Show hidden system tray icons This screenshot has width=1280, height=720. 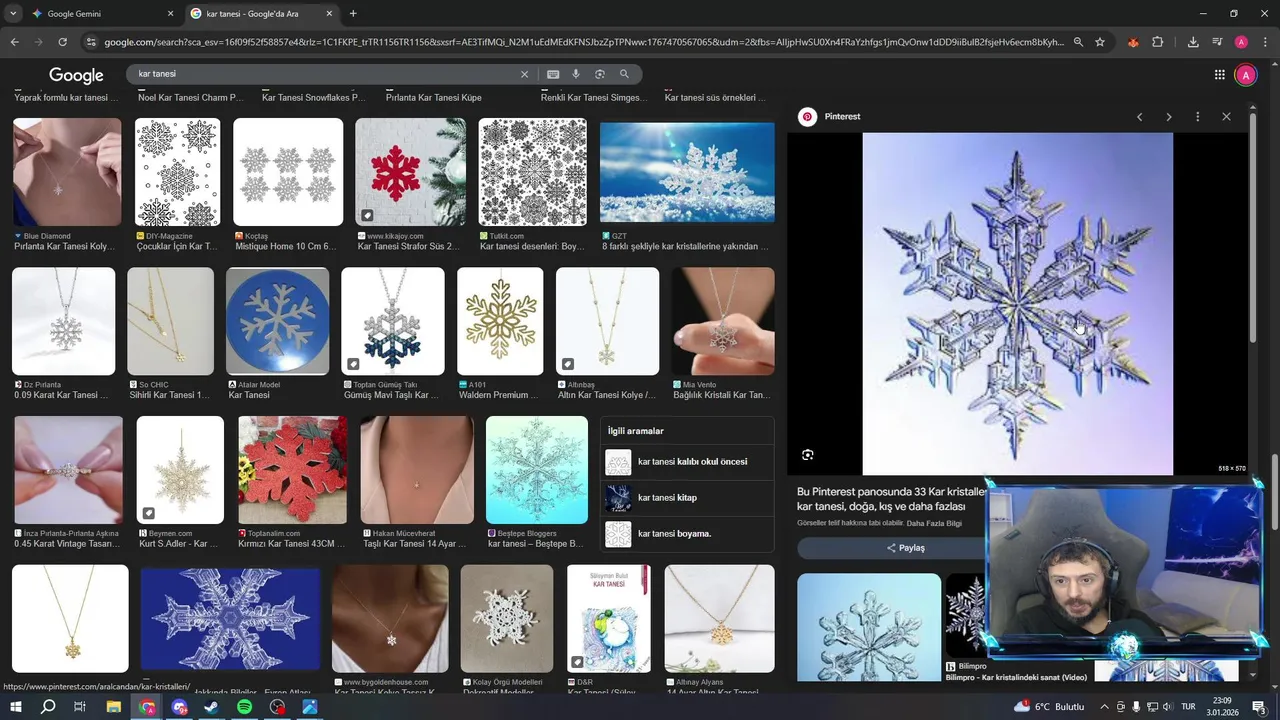coord(1105,707)
